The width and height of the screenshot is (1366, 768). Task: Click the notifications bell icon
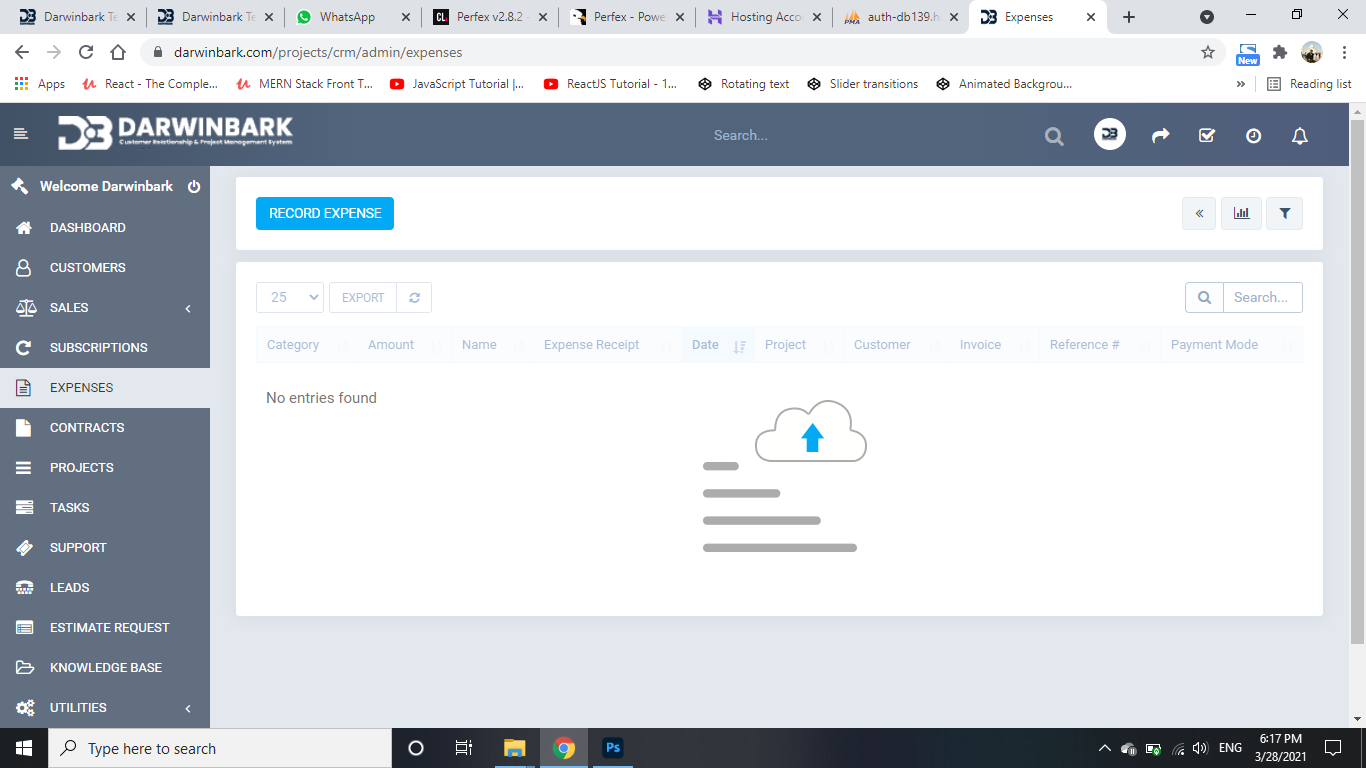coord(1300,136)
